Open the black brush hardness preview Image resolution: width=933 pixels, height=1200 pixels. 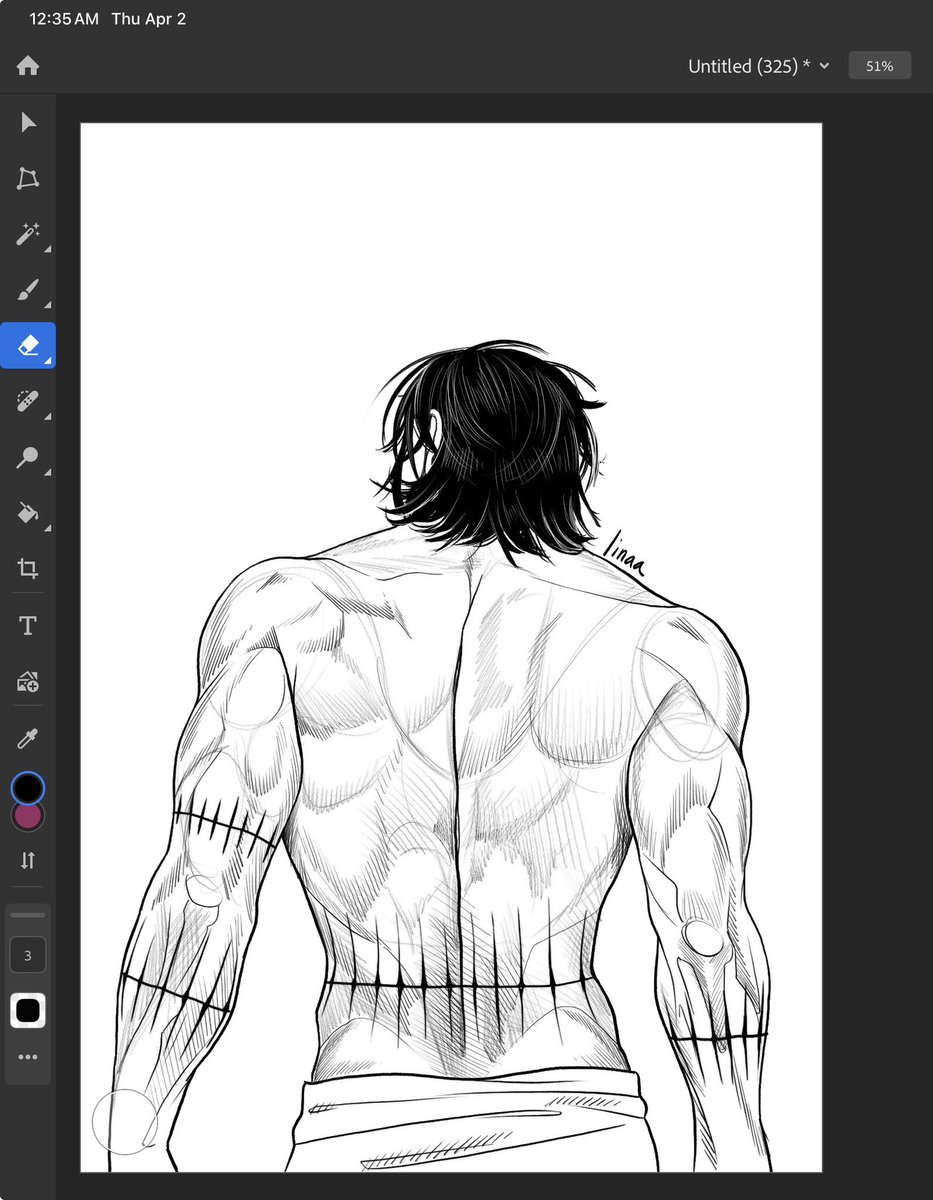coord(28,1011)
